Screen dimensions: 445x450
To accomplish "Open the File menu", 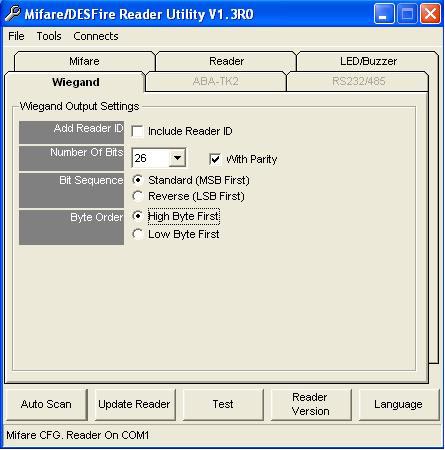I will click(16, 36).
